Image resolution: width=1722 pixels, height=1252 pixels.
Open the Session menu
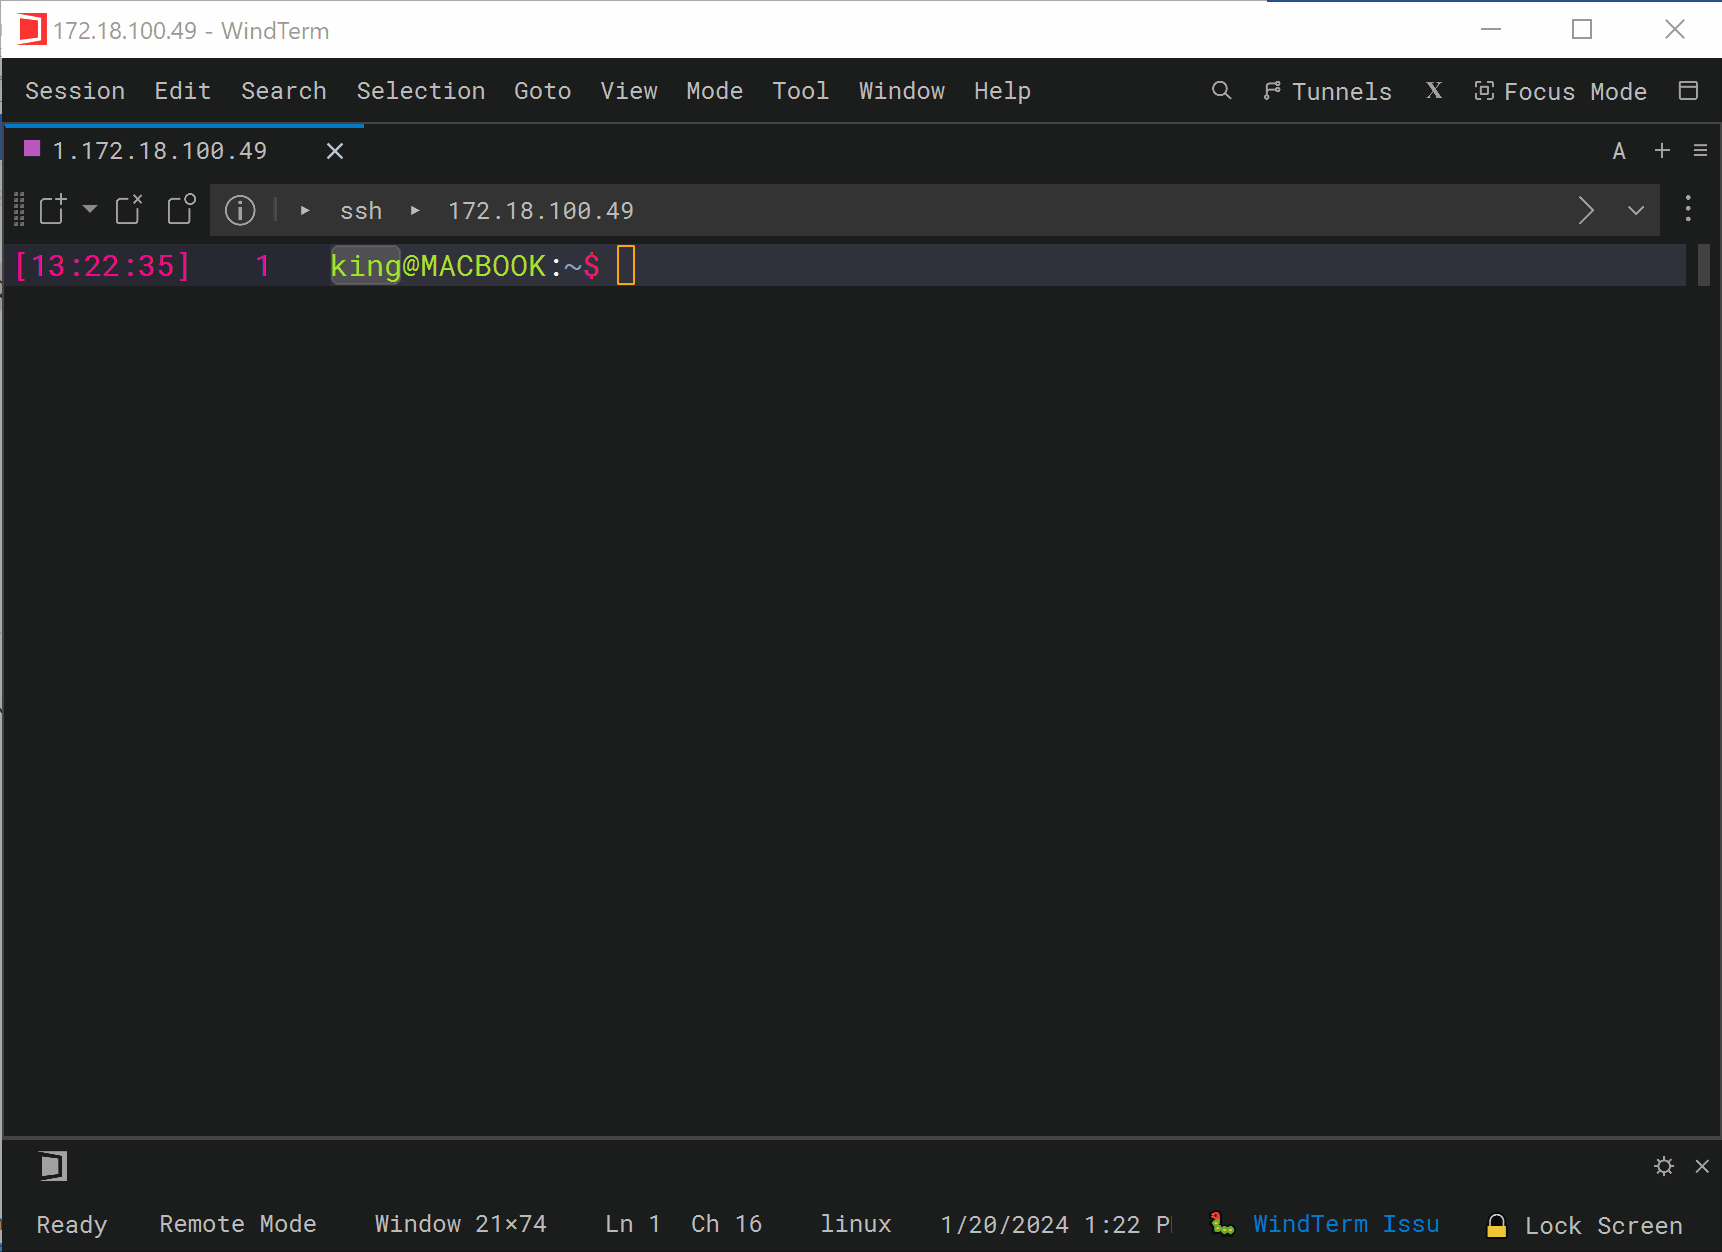click(x=74, y=91)
